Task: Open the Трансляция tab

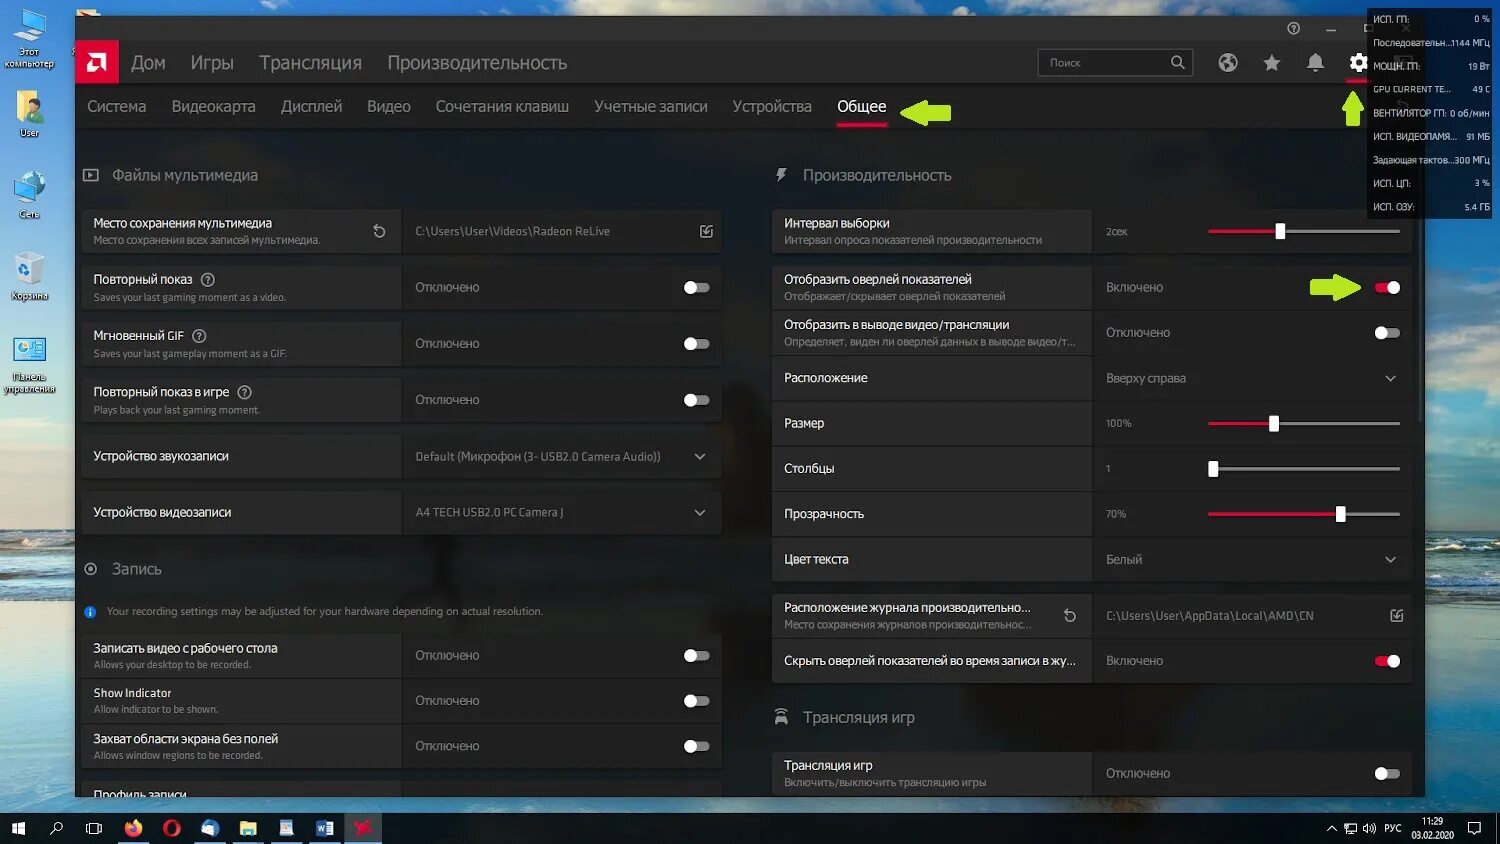Action: pos(311,63)
